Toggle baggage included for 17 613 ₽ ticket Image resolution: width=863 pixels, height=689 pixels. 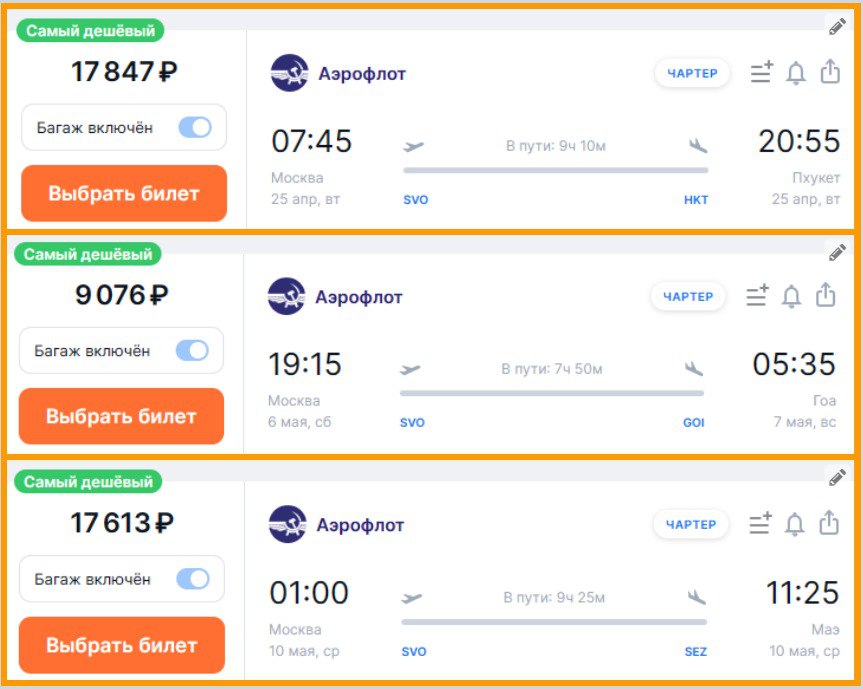[193, 579]
